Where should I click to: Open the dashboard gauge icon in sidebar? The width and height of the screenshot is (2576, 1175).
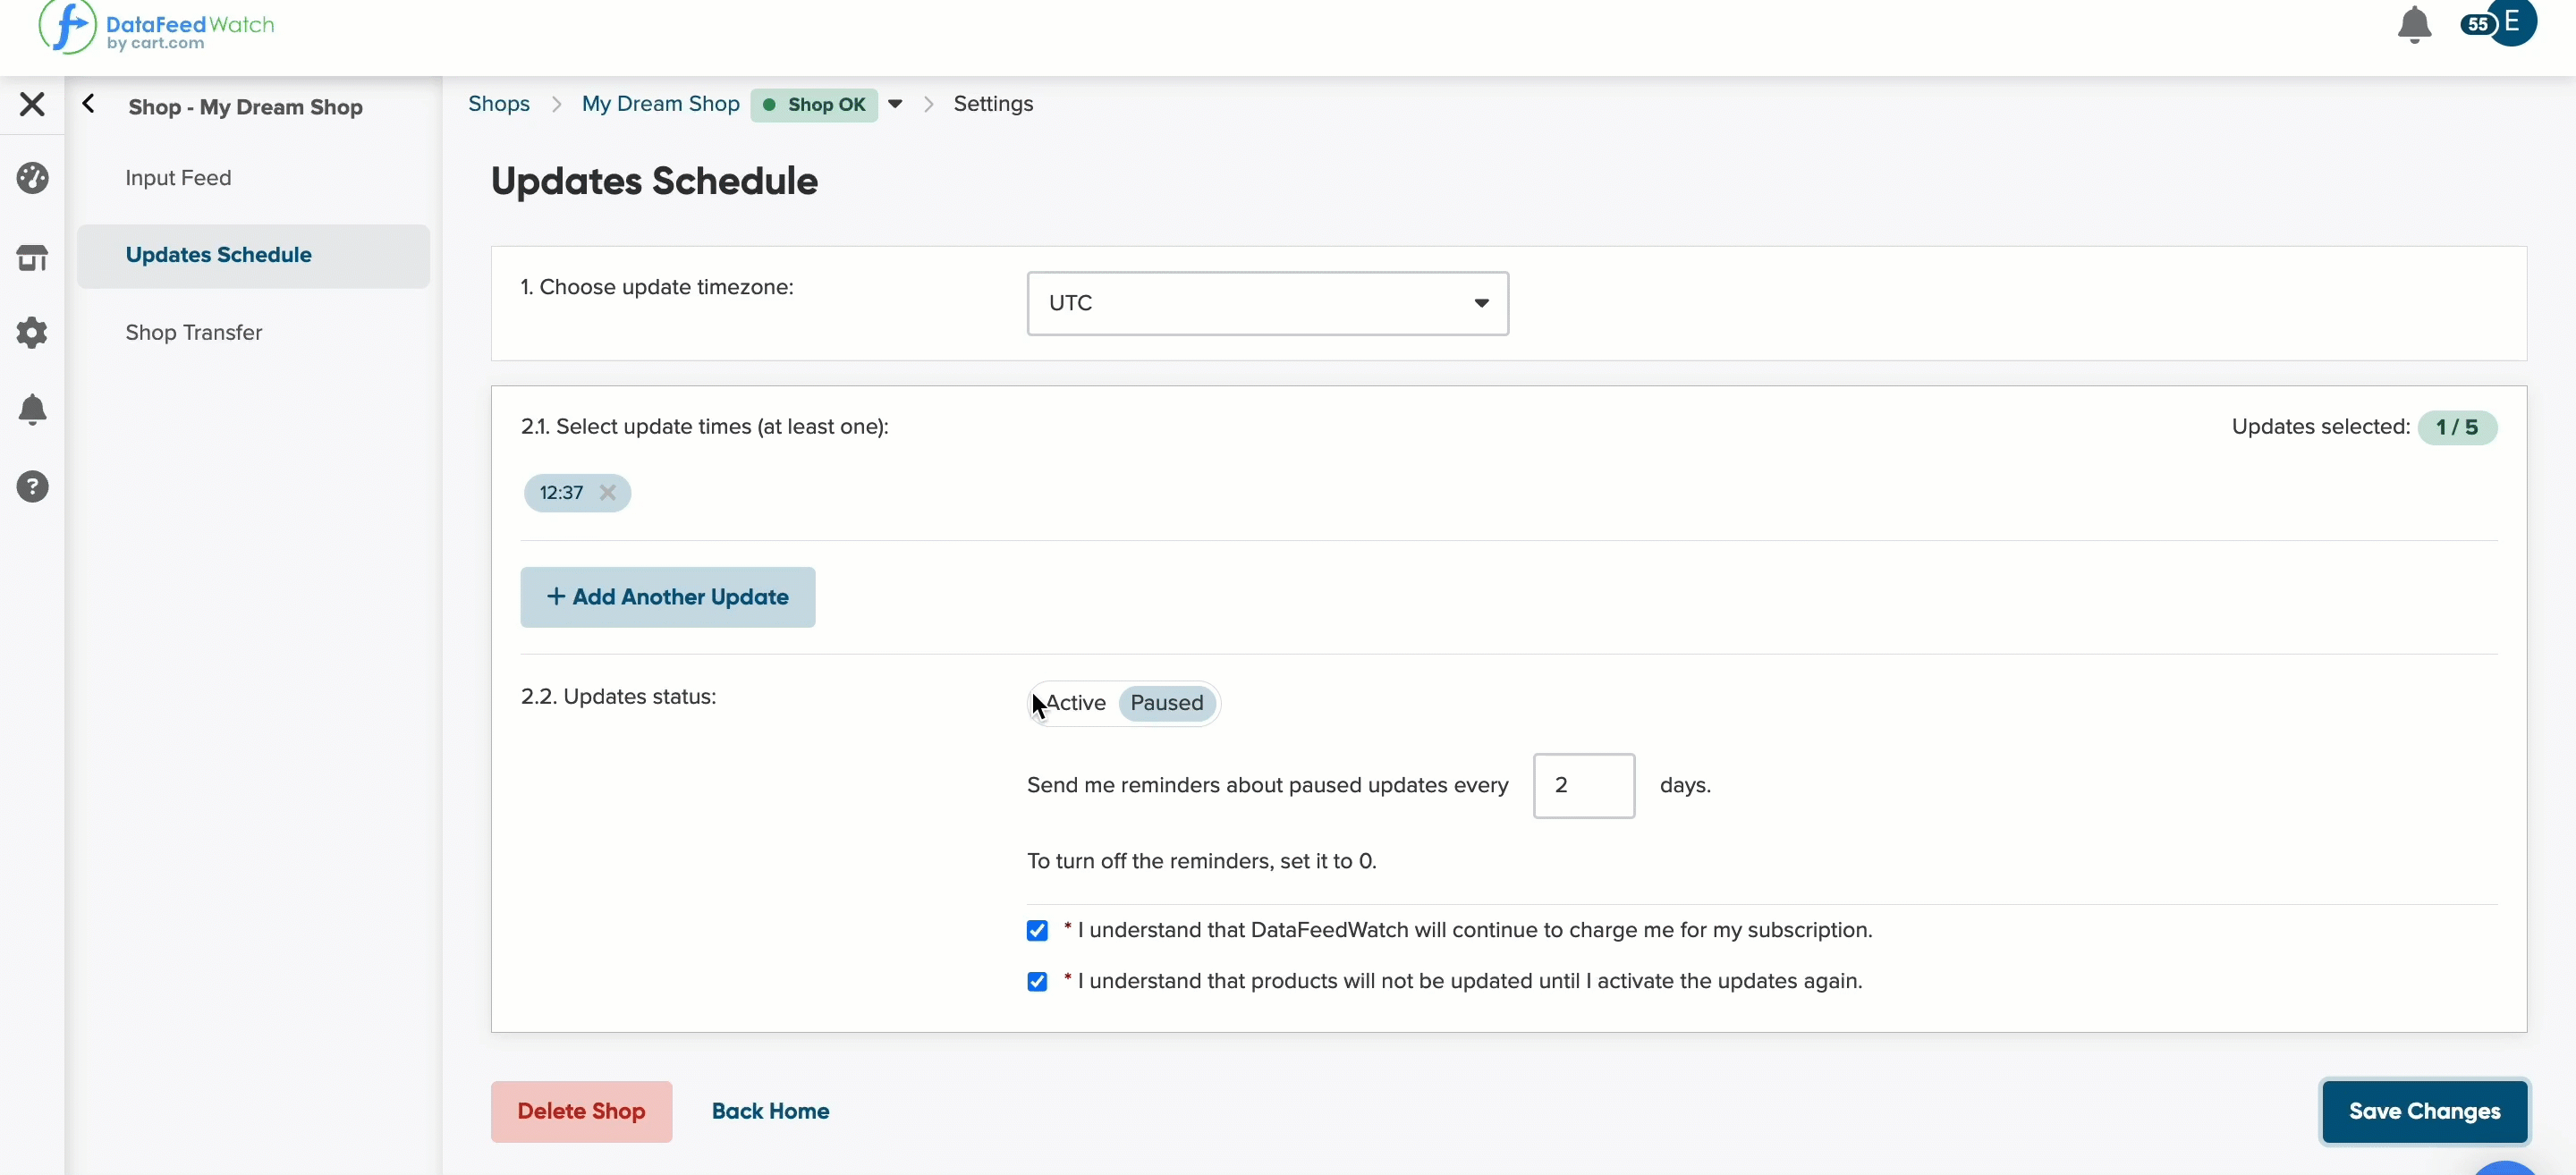click(32, 178)
